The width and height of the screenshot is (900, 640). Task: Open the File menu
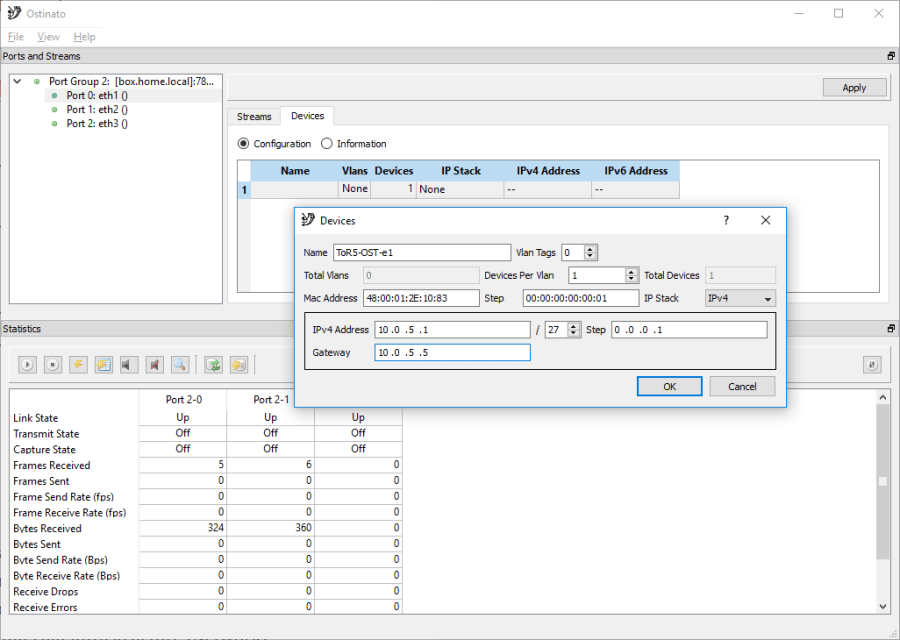point(15,37)
